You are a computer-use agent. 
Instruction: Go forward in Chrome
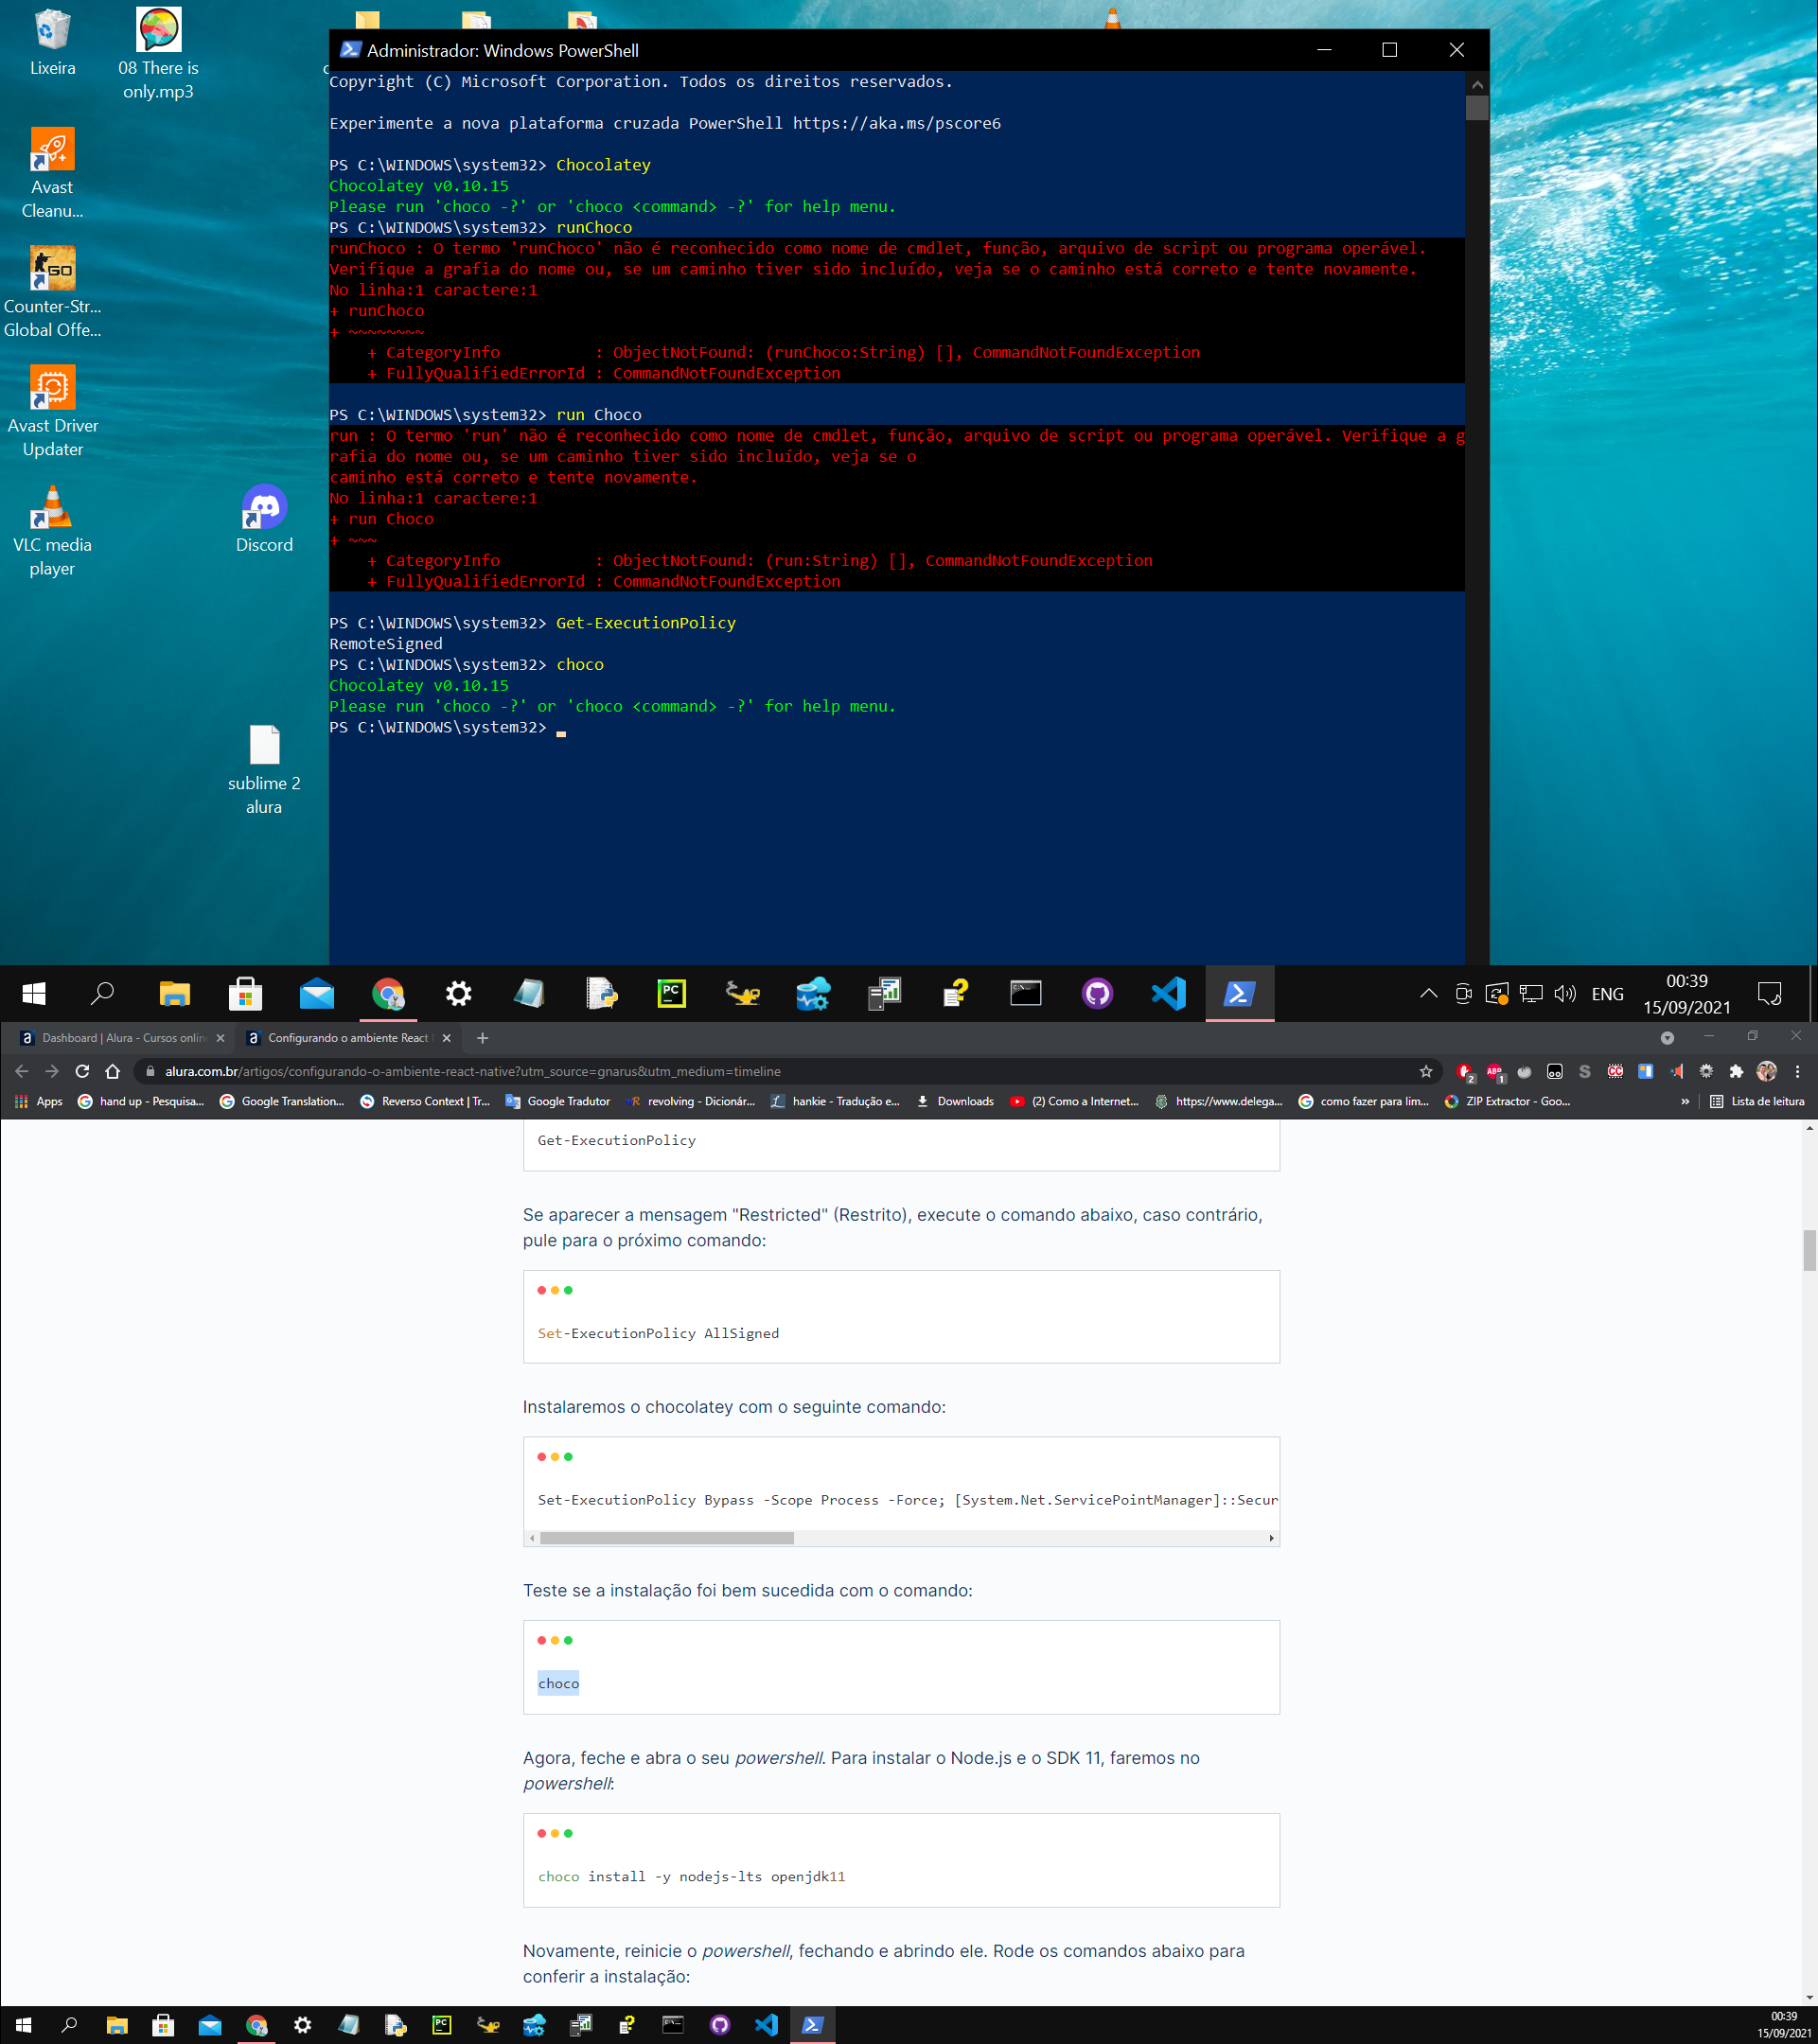click(52, 1071)
